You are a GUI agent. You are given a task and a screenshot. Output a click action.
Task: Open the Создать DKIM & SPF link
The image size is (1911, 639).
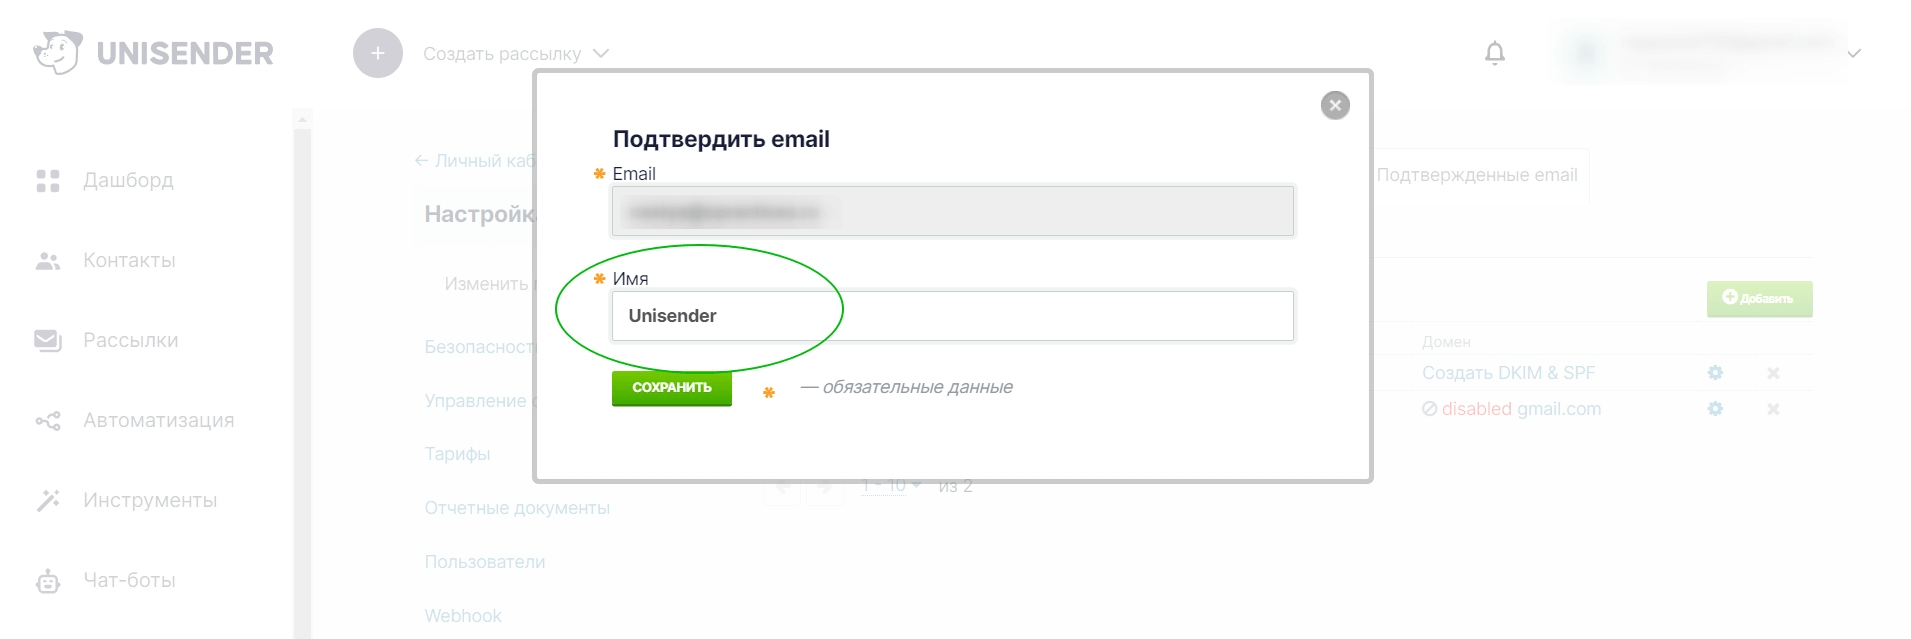pyautogui.click(x=1508, y=373)
